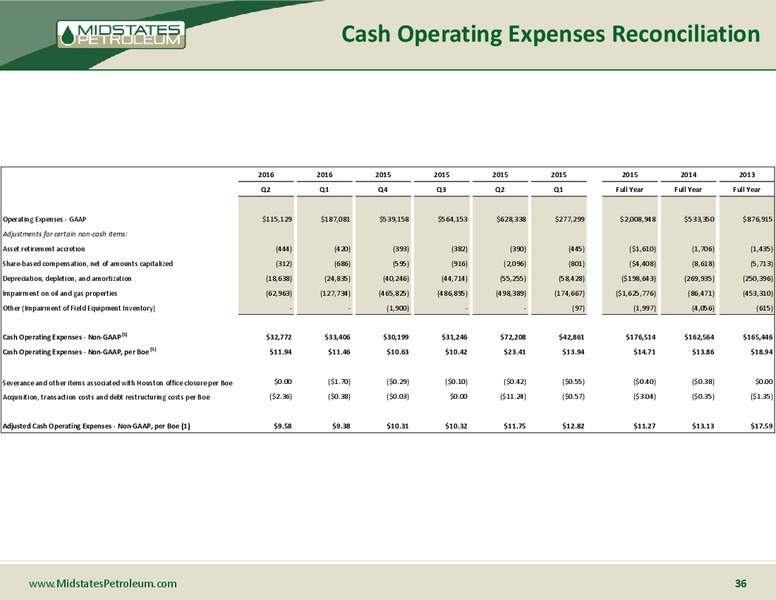
Task: Click acquisition costs value ($11.24)
Action: click(x=513, y=396)
